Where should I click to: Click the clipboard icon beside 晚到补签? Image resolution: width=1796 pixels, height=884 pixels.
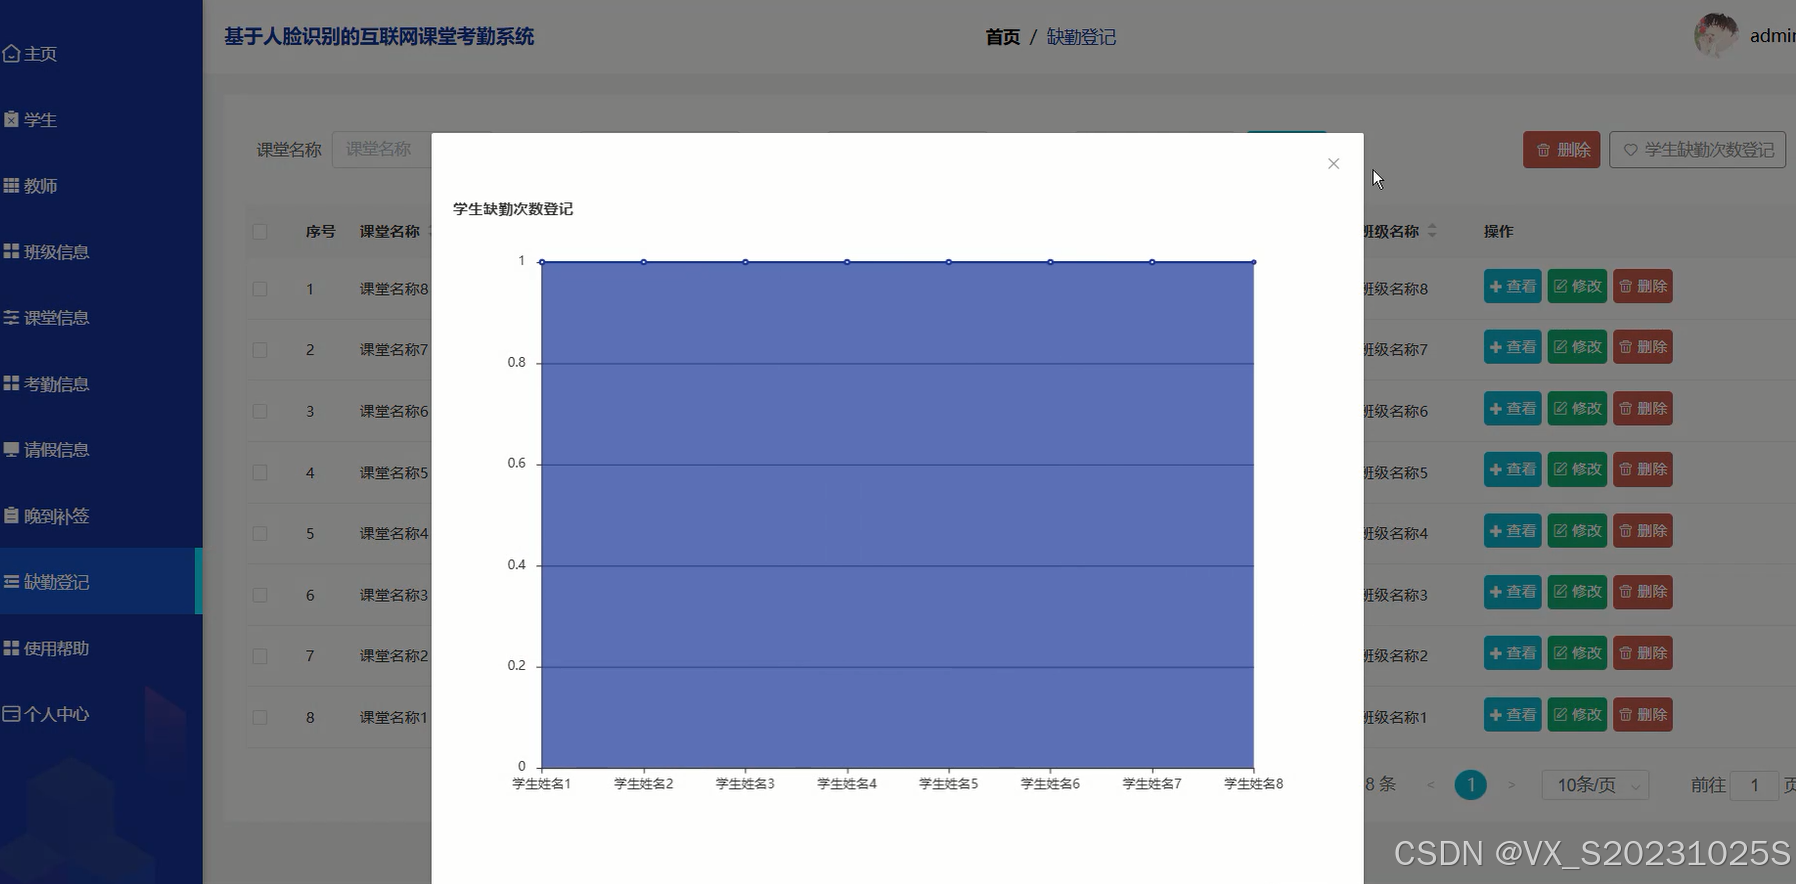pyautogui.click(x=11, y=515)
